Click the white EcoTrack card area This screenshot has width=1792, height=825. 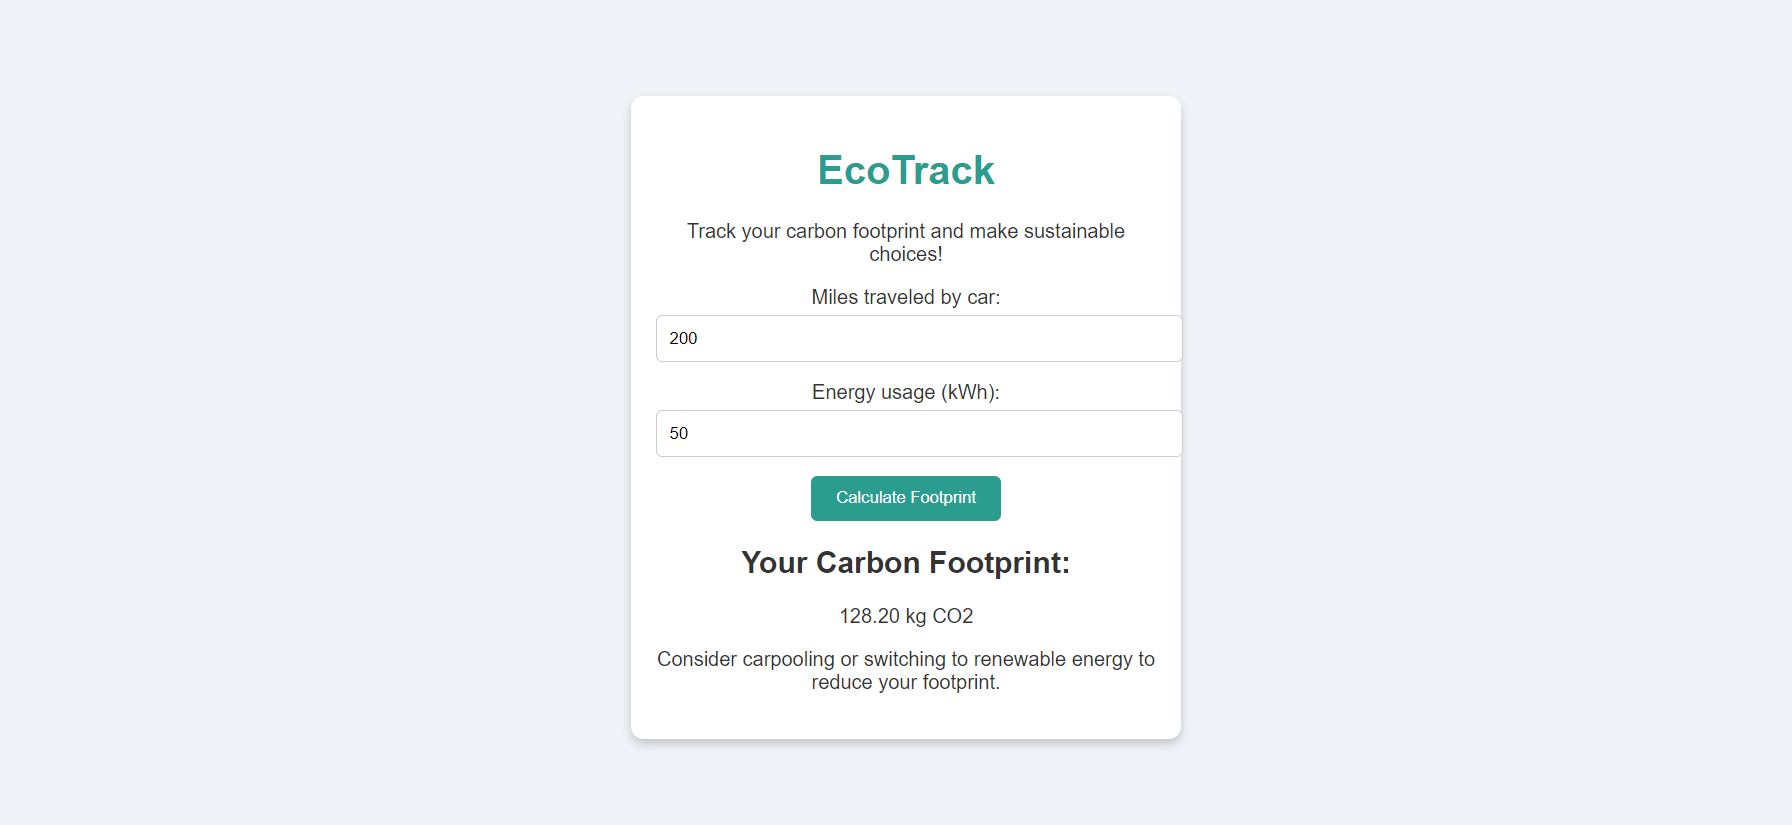pos(905,720)
